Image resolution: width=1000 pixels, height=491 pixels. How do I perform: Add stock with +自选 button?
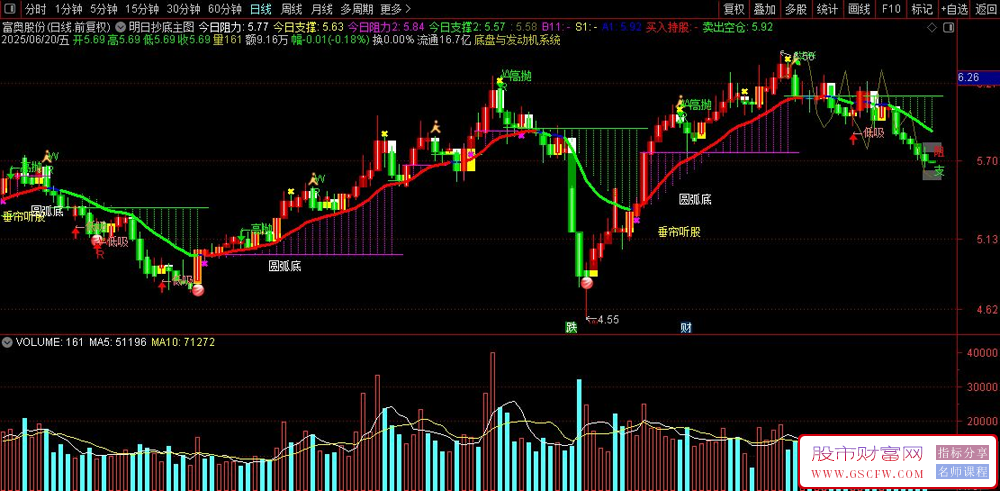click(954, 9)
